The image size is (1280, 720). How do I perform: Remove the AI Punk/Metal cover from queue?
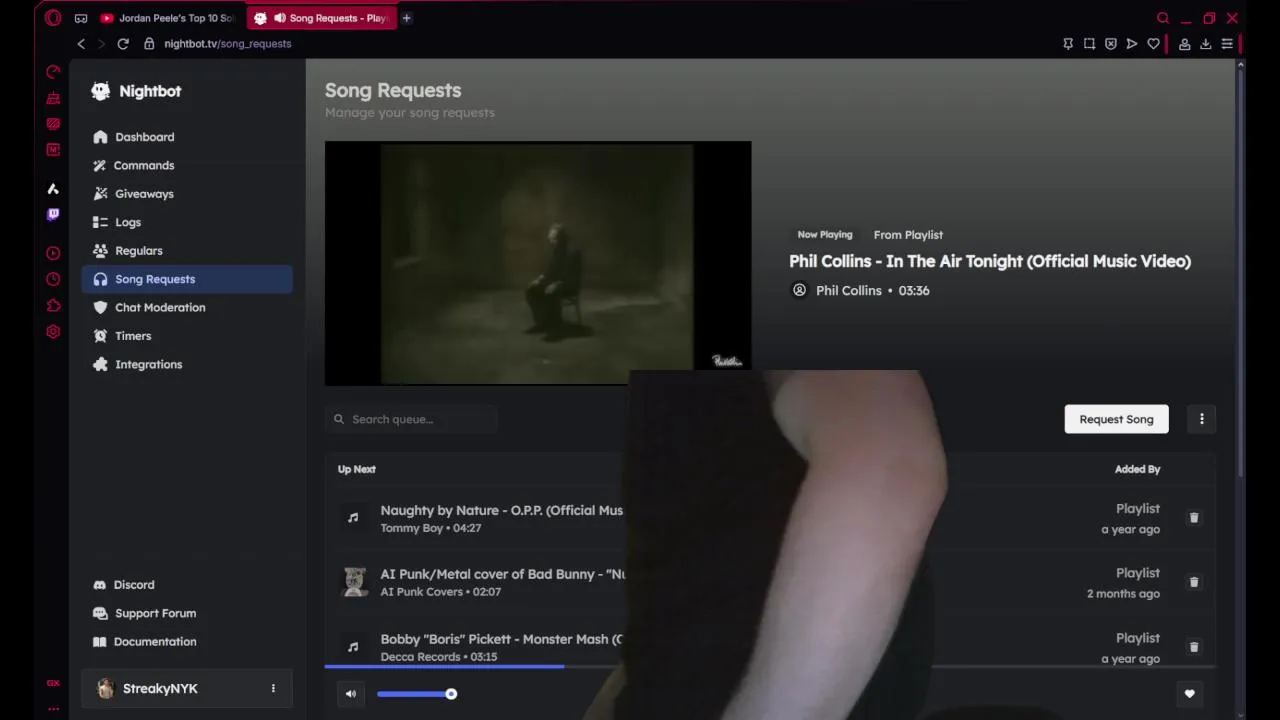coord(1193,582)
